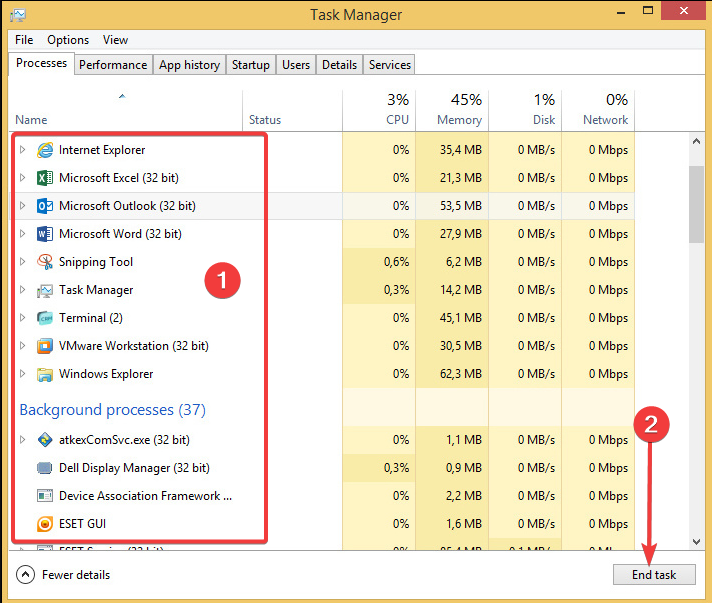This screenshot has width=712, height=603.
Task: Select the Microsoft Outlook (32 bit) row name
Action: (127, 206)
